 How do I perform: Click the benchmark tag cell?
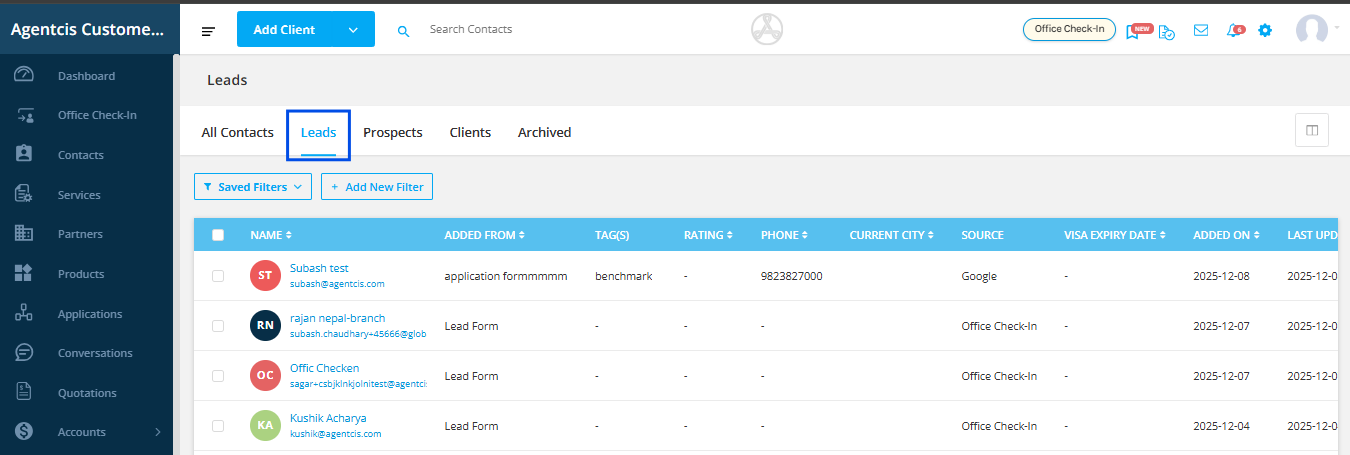click(623, 276)
